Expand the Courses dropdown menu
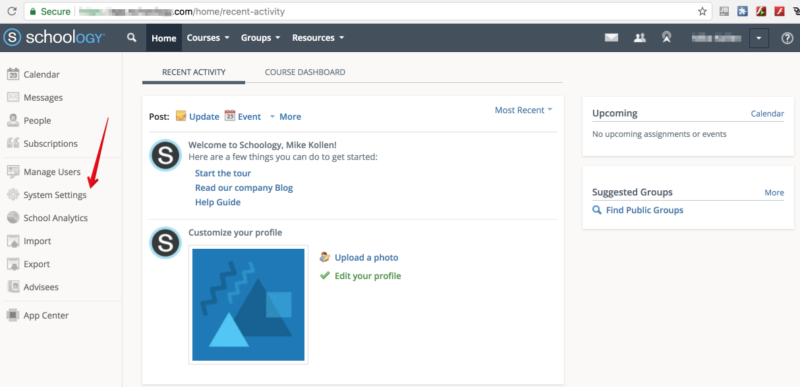Viewport: 800px width, 387px height. click(x=208, y=38)
